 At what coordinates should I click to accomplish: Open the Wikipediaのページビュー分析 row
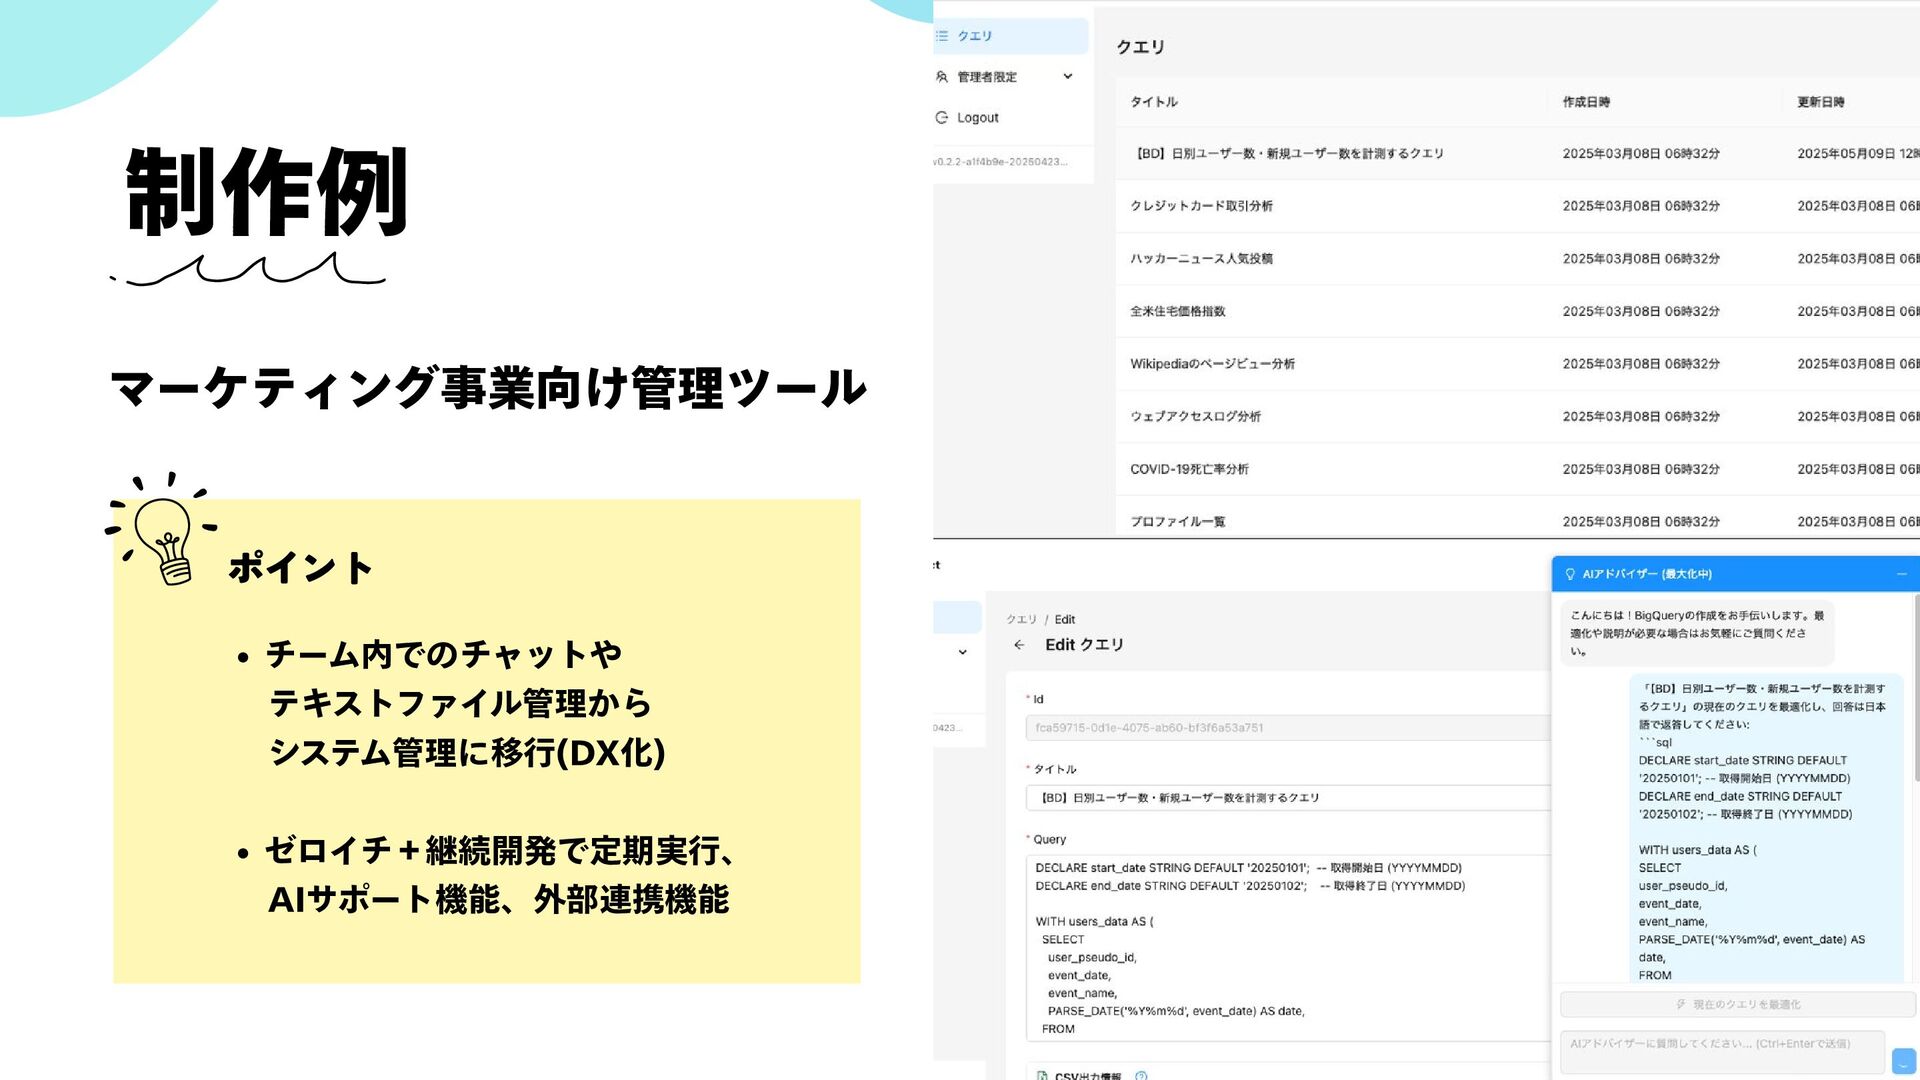coord(1212,364)
